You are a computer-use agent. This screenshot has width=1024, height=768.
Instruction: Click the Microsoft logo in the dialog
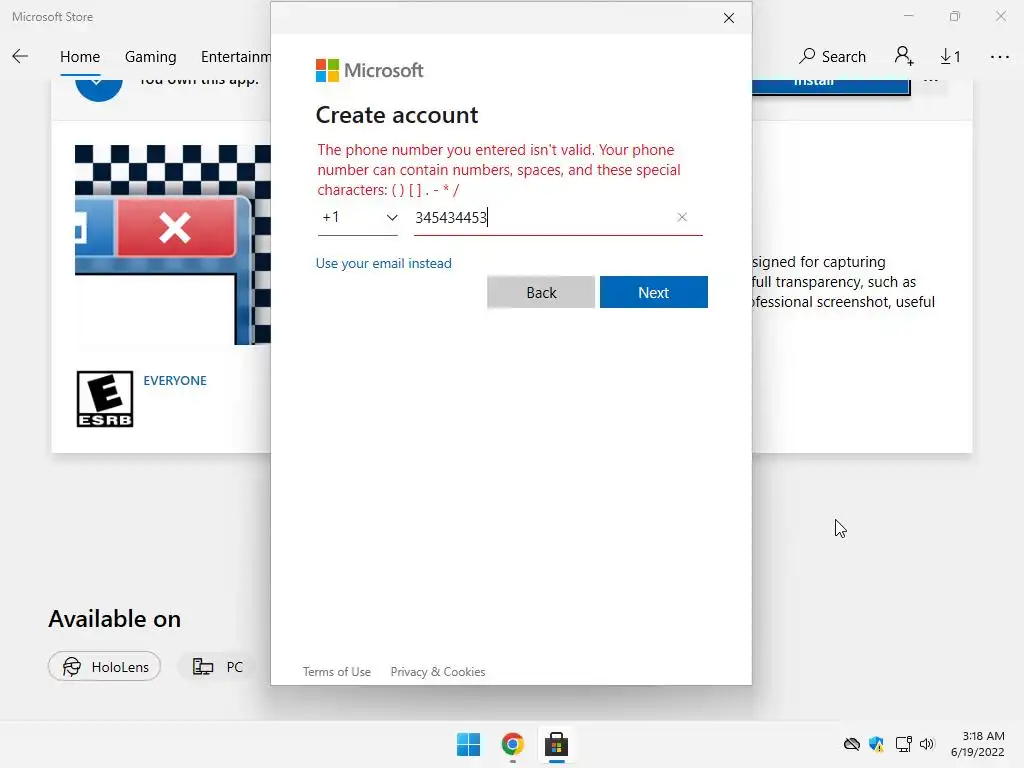click(370, 71)
